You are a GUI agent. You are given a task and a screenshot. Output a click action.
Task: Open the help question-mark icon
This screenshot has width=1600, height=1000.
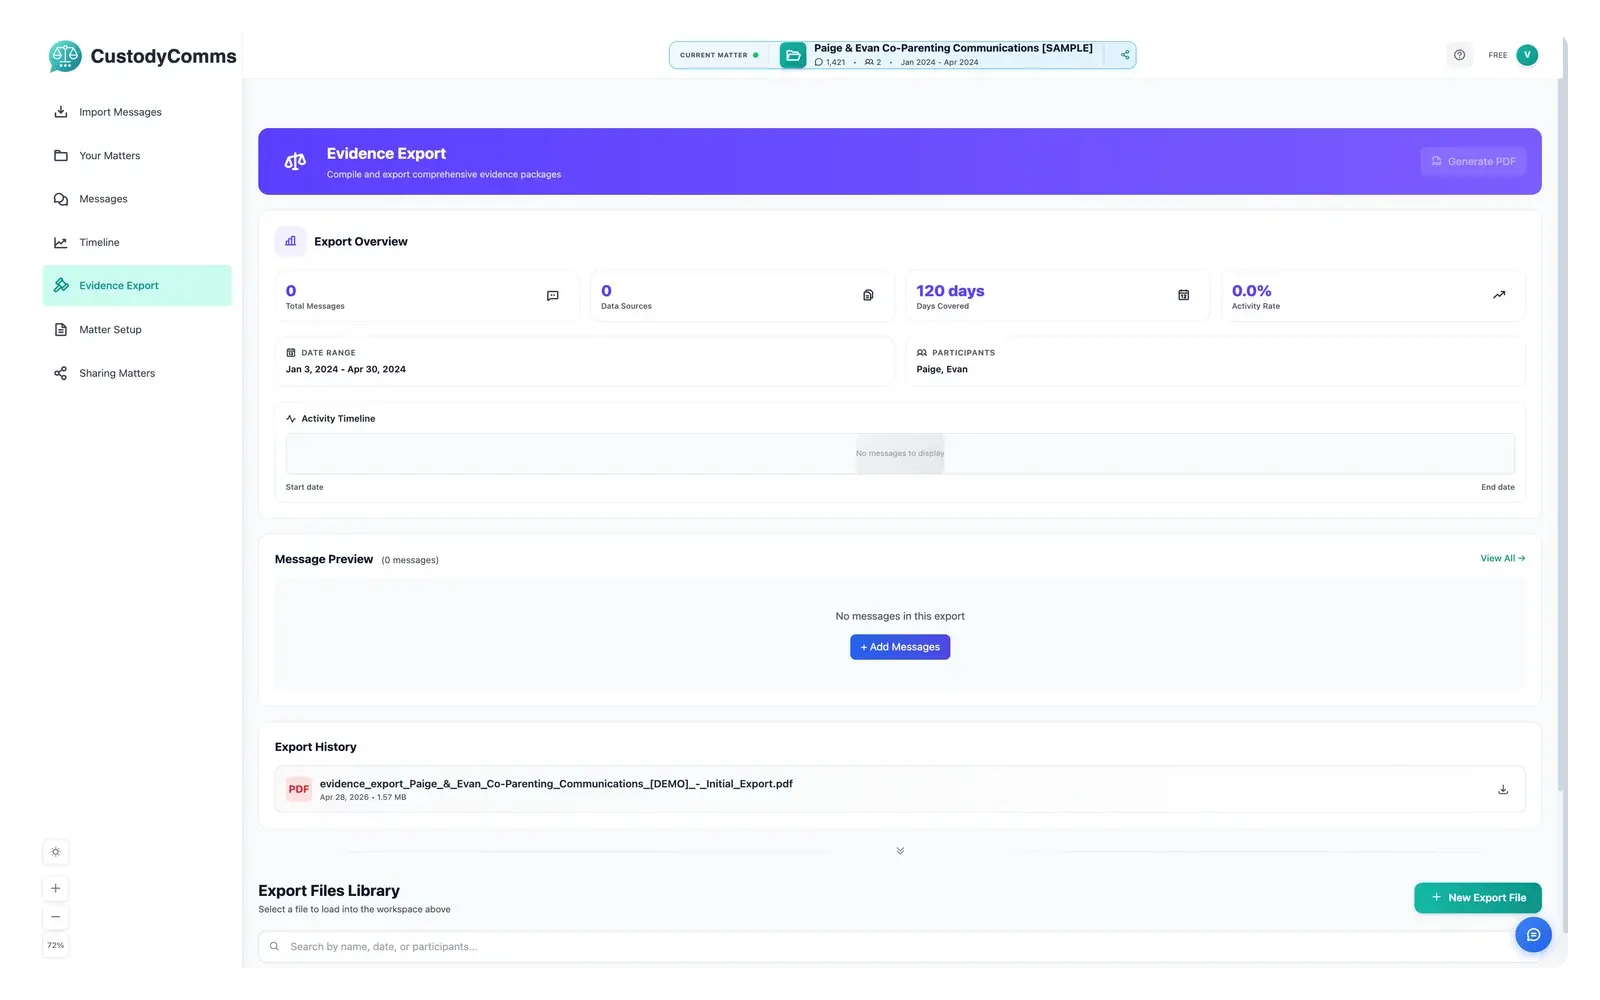pyautogui.click(x=1459, y=55)
